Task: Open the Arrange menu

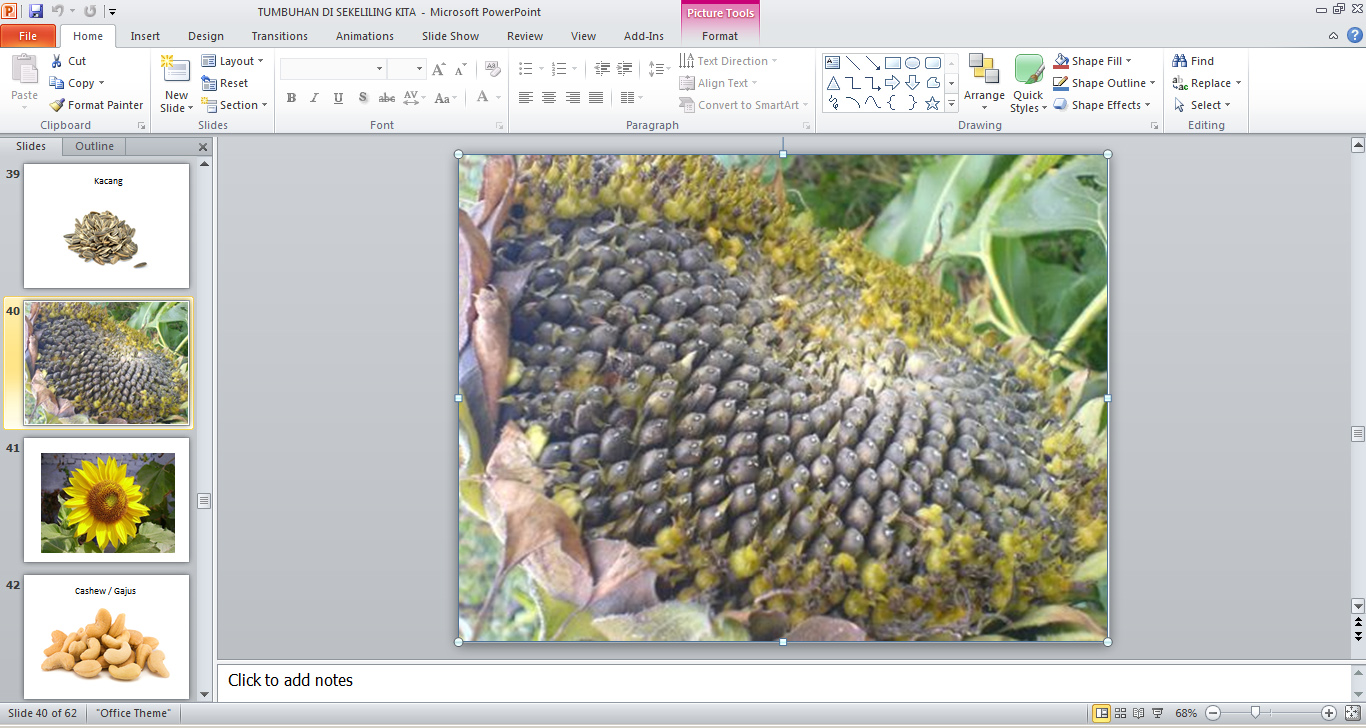Action: tap(984, 84)
